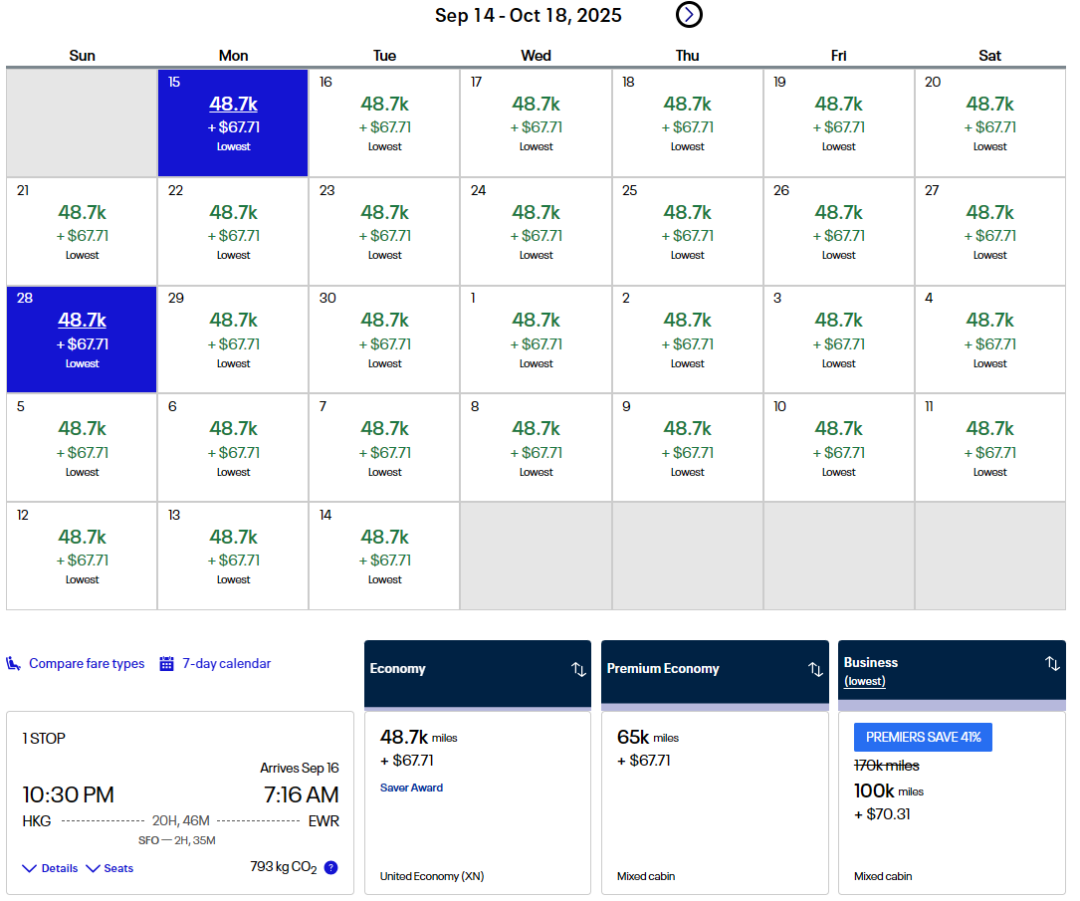Viewport: 1080px width, 901px height.
Task: Click the next date range arrow icon
Action: [689, 14]
